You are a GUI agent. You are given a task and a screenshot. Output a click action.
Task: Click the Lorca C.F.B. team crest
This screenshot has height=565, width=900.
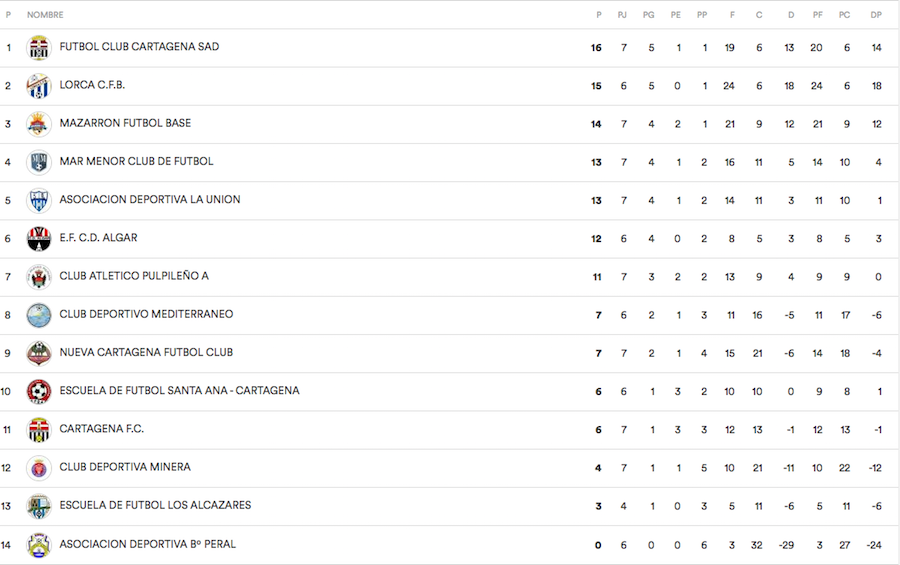38,86
